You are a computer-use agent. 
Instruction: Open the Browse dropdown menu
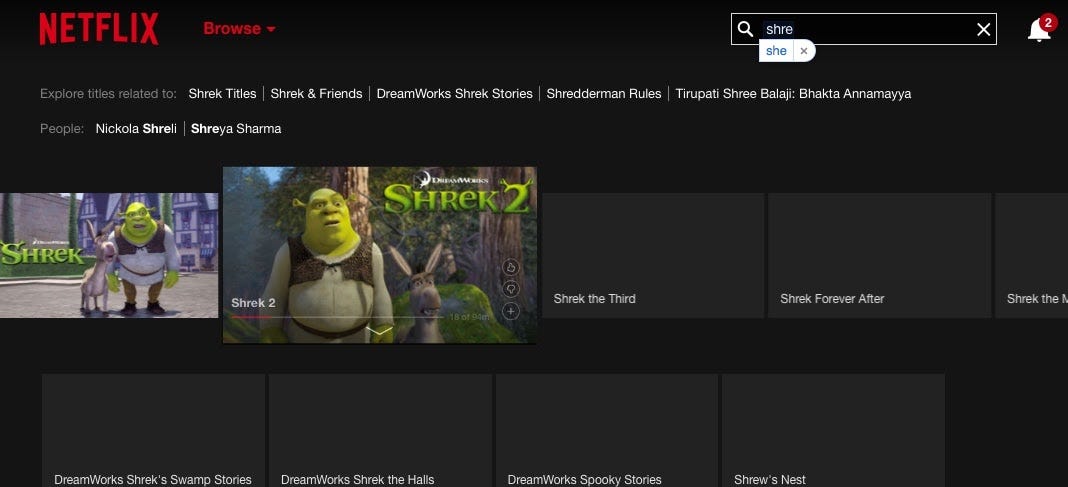pyautogui.click(x=239, y=29)
